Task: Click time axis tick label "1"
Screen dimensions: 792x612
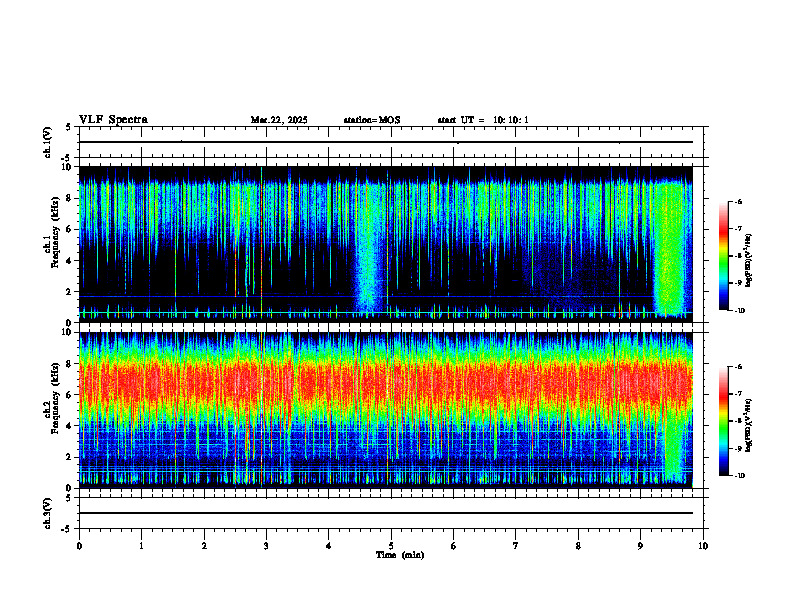Action: click(x=141, y=546)
